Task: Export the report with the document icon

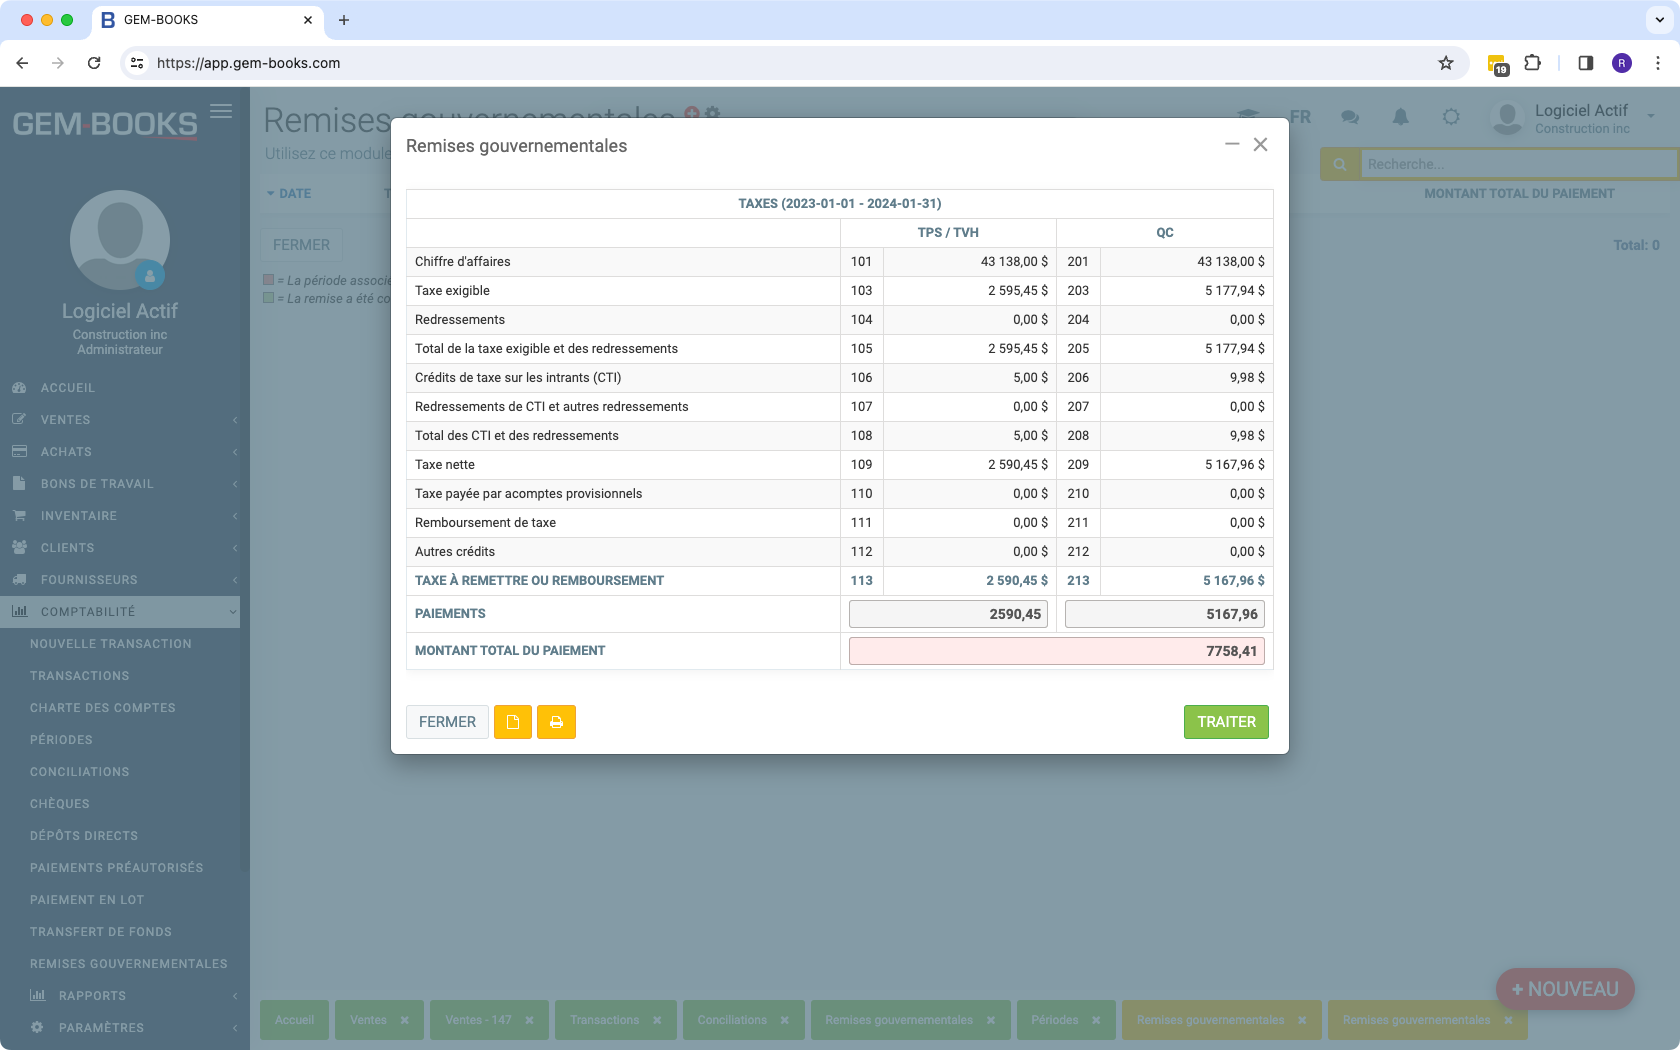Action: coord(512,721)
